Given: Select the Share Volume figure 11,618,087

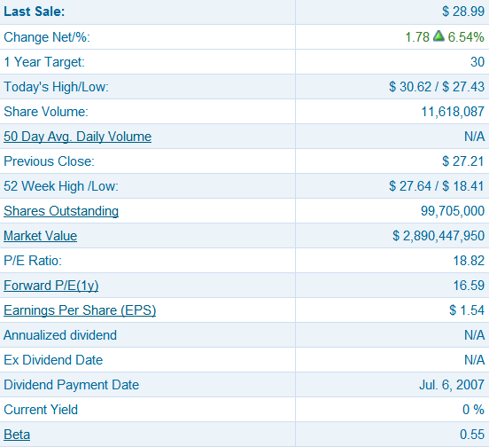Looking at the screenshot, I should point(453,112).
